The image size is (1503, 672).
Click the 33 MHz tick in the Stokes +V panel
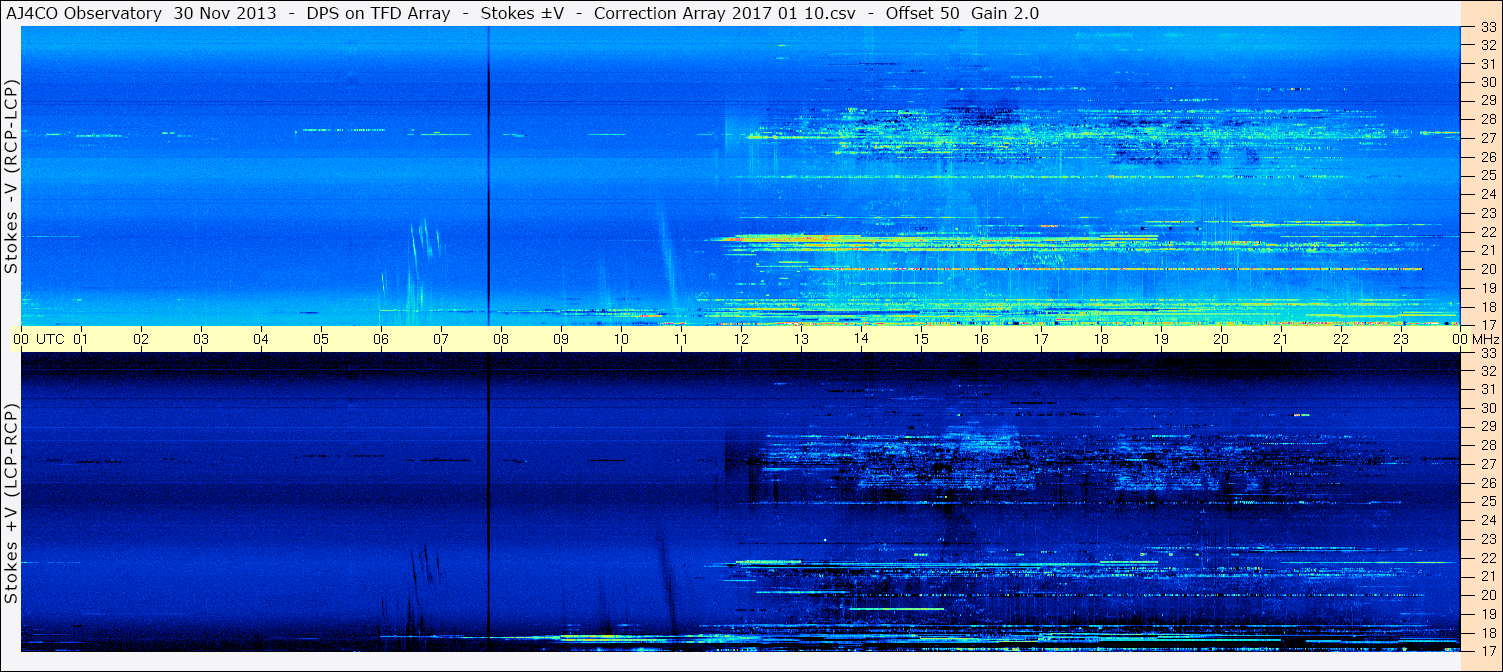click(x=1488, y=353)
